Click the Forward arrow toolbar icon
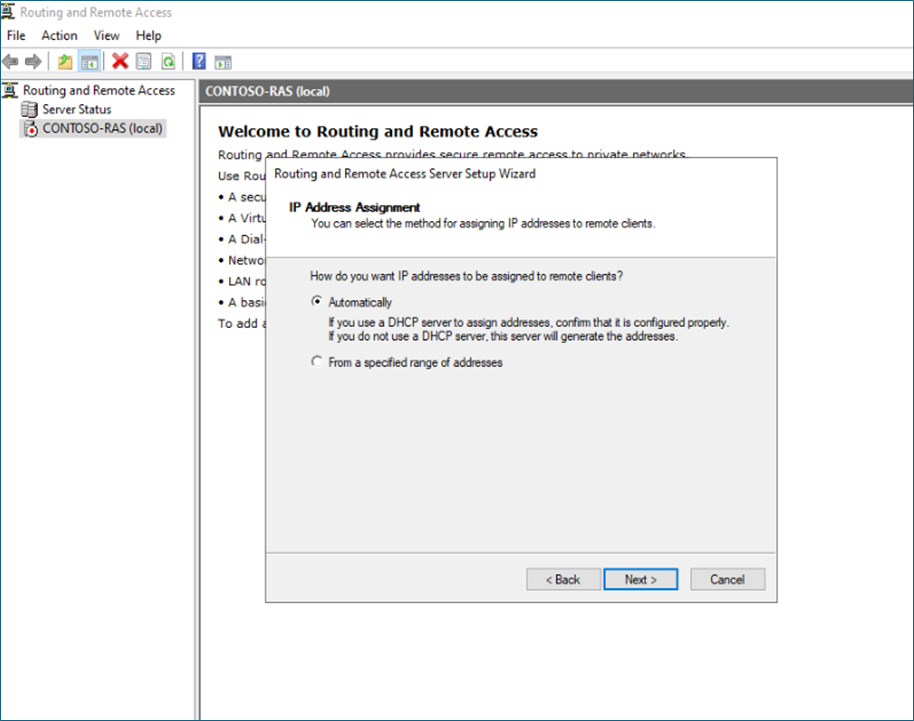Image resolution: width=914 pixels, height=721 pixels. (33, 61)
